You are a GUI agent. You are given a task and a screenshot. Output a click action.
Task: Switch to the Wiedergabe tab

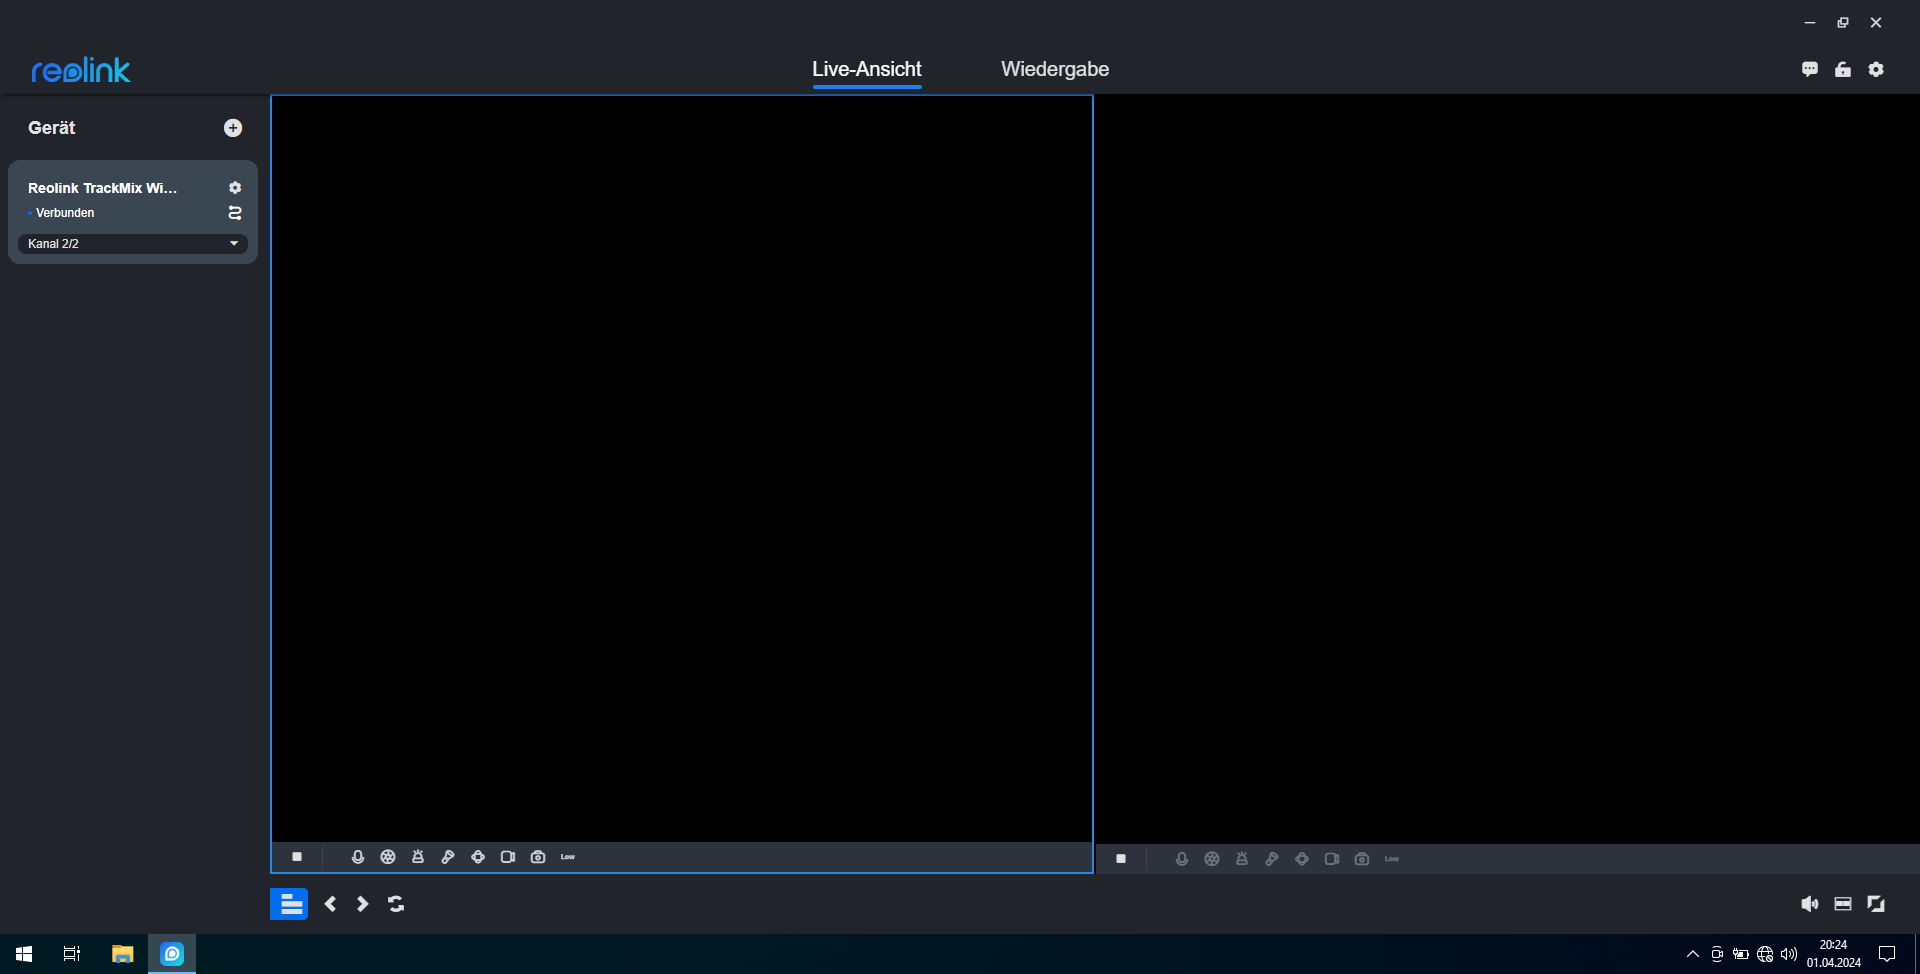point(1055,69)
